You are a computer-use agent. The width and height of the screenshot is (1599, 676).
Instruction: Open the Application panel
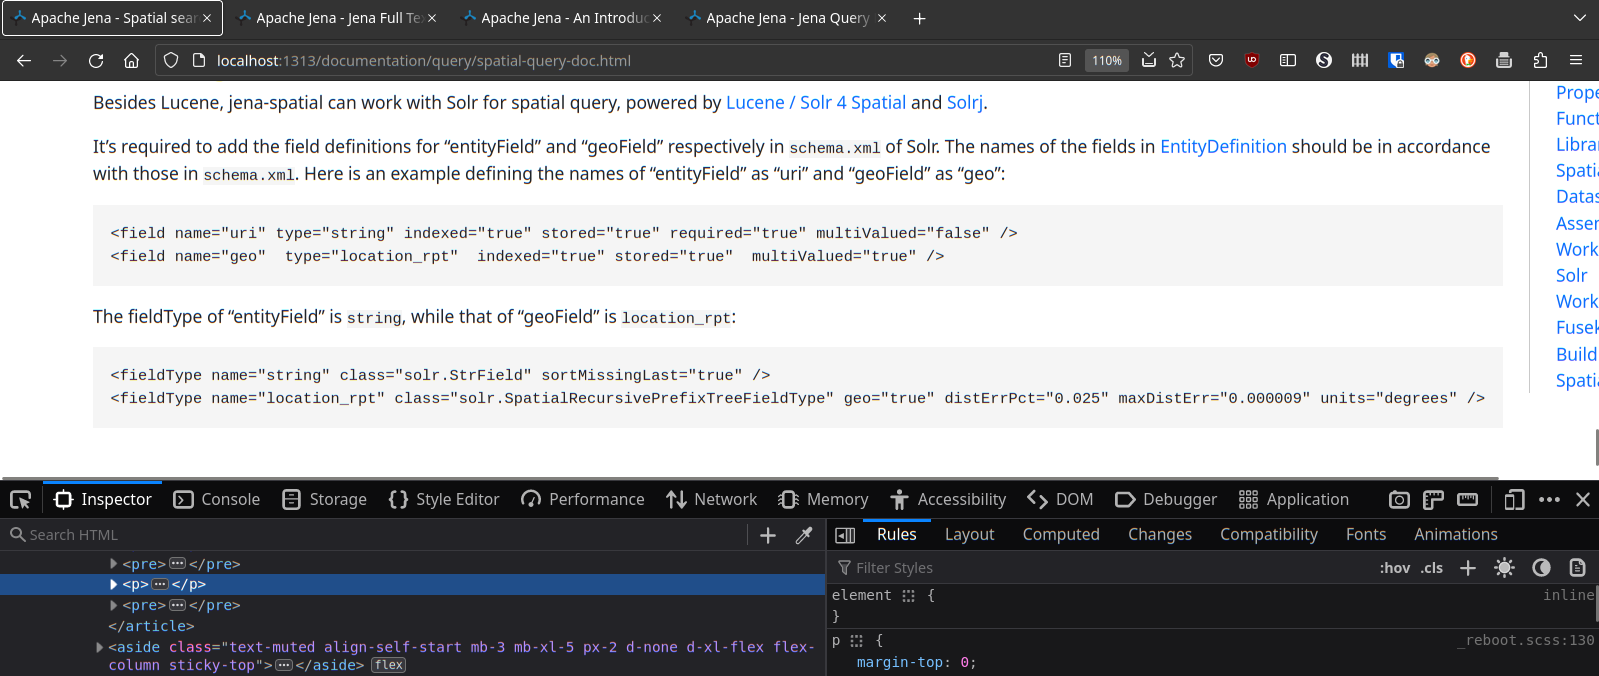tap(1294, 499)
